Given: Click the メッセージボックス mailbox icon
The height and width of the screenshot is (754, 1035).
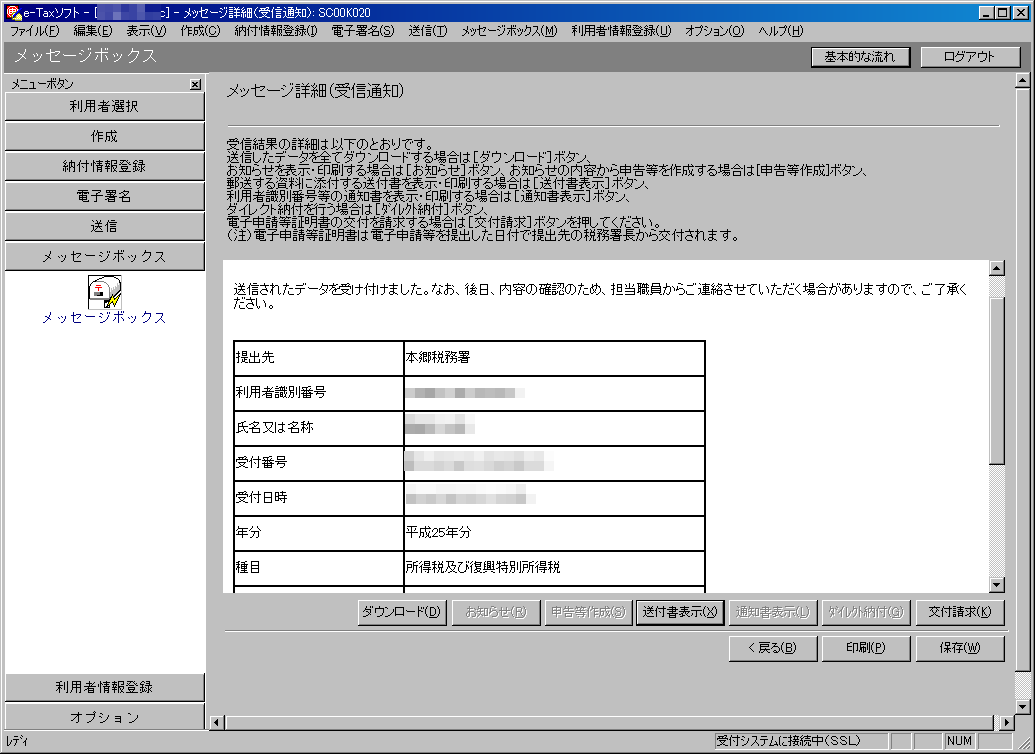Looking at the screenshot, I should click(104, 290).
